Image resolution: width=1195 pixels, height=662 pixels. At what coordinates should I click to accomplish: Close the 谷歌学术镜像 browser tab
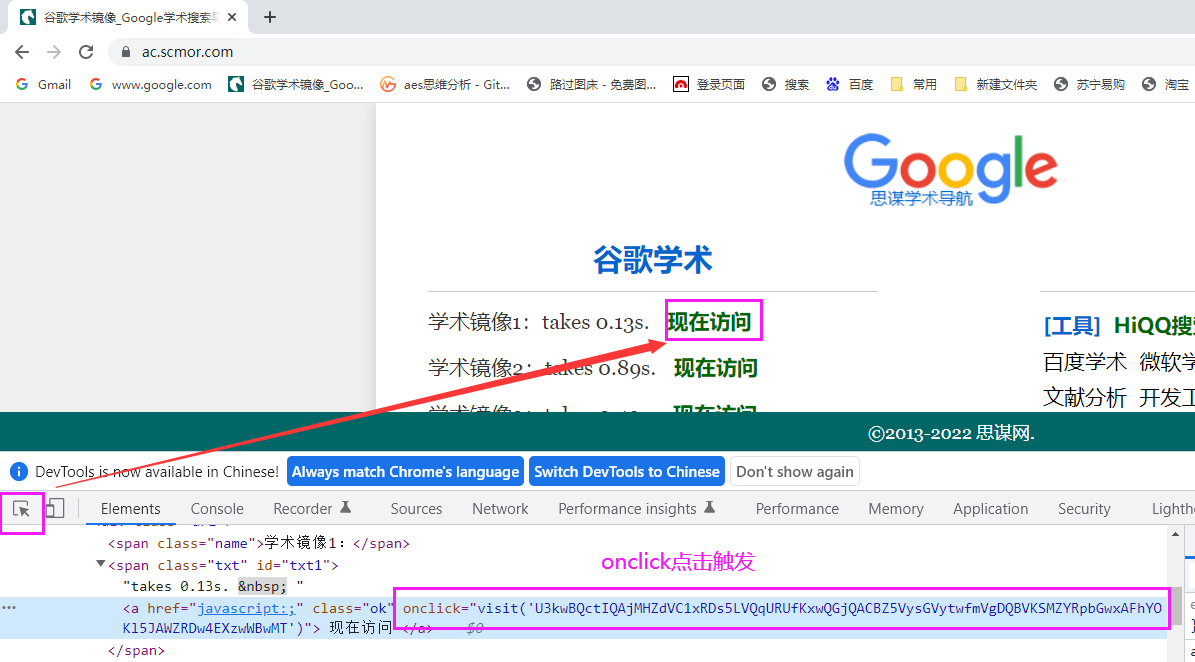(232, 17)
